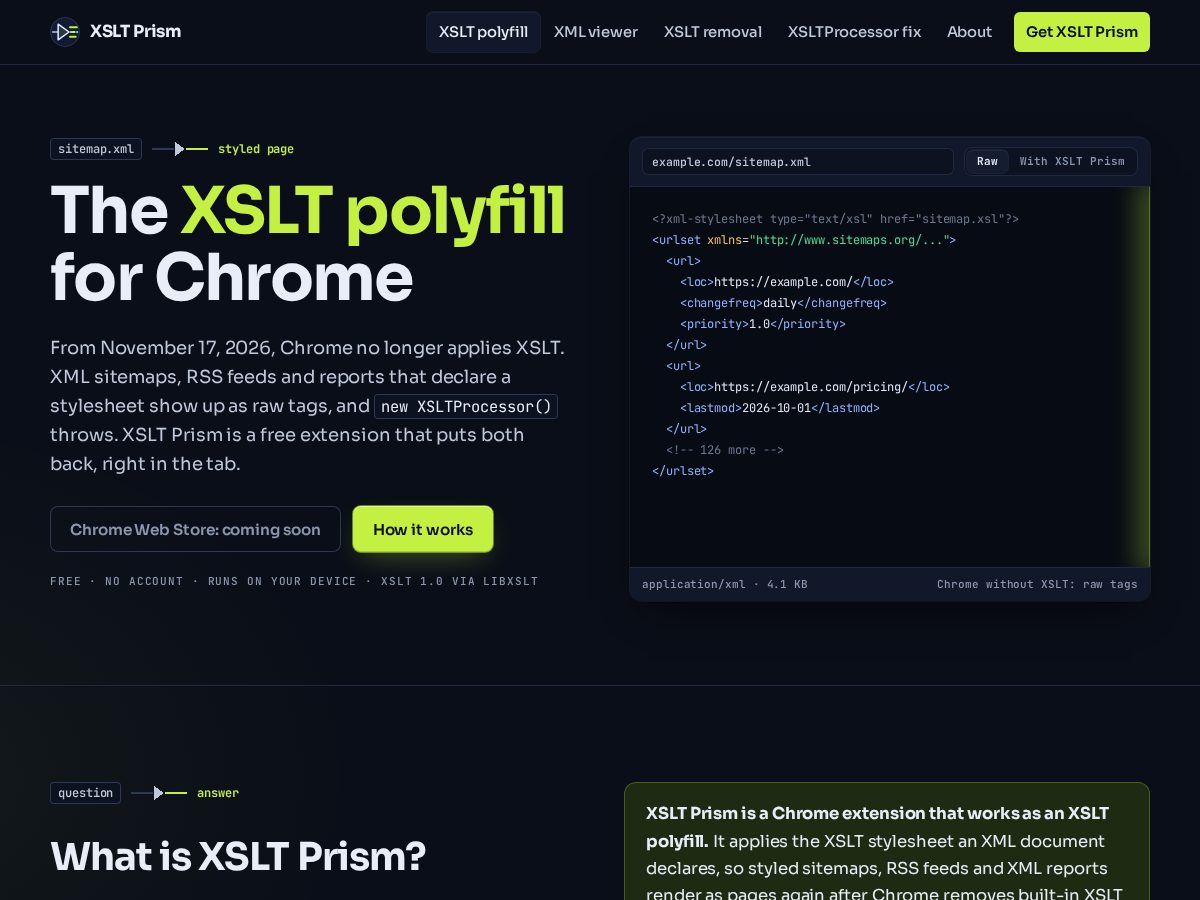Click the changefreq daily line
The height and width of the screenshot is (900, 1200).
tap(783, 303)
